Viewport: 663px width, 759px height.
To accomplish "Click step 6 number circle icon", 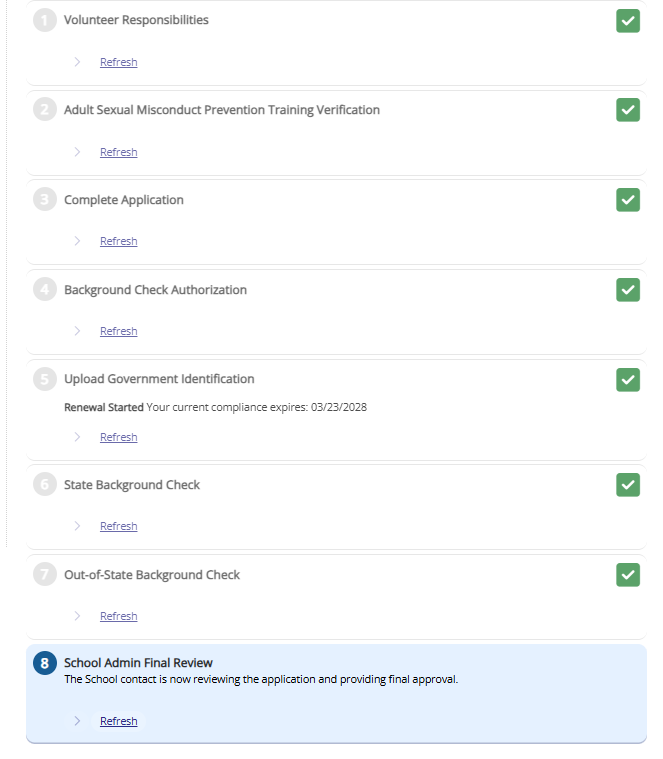I will pyautogui.click(x=45, y=485).
